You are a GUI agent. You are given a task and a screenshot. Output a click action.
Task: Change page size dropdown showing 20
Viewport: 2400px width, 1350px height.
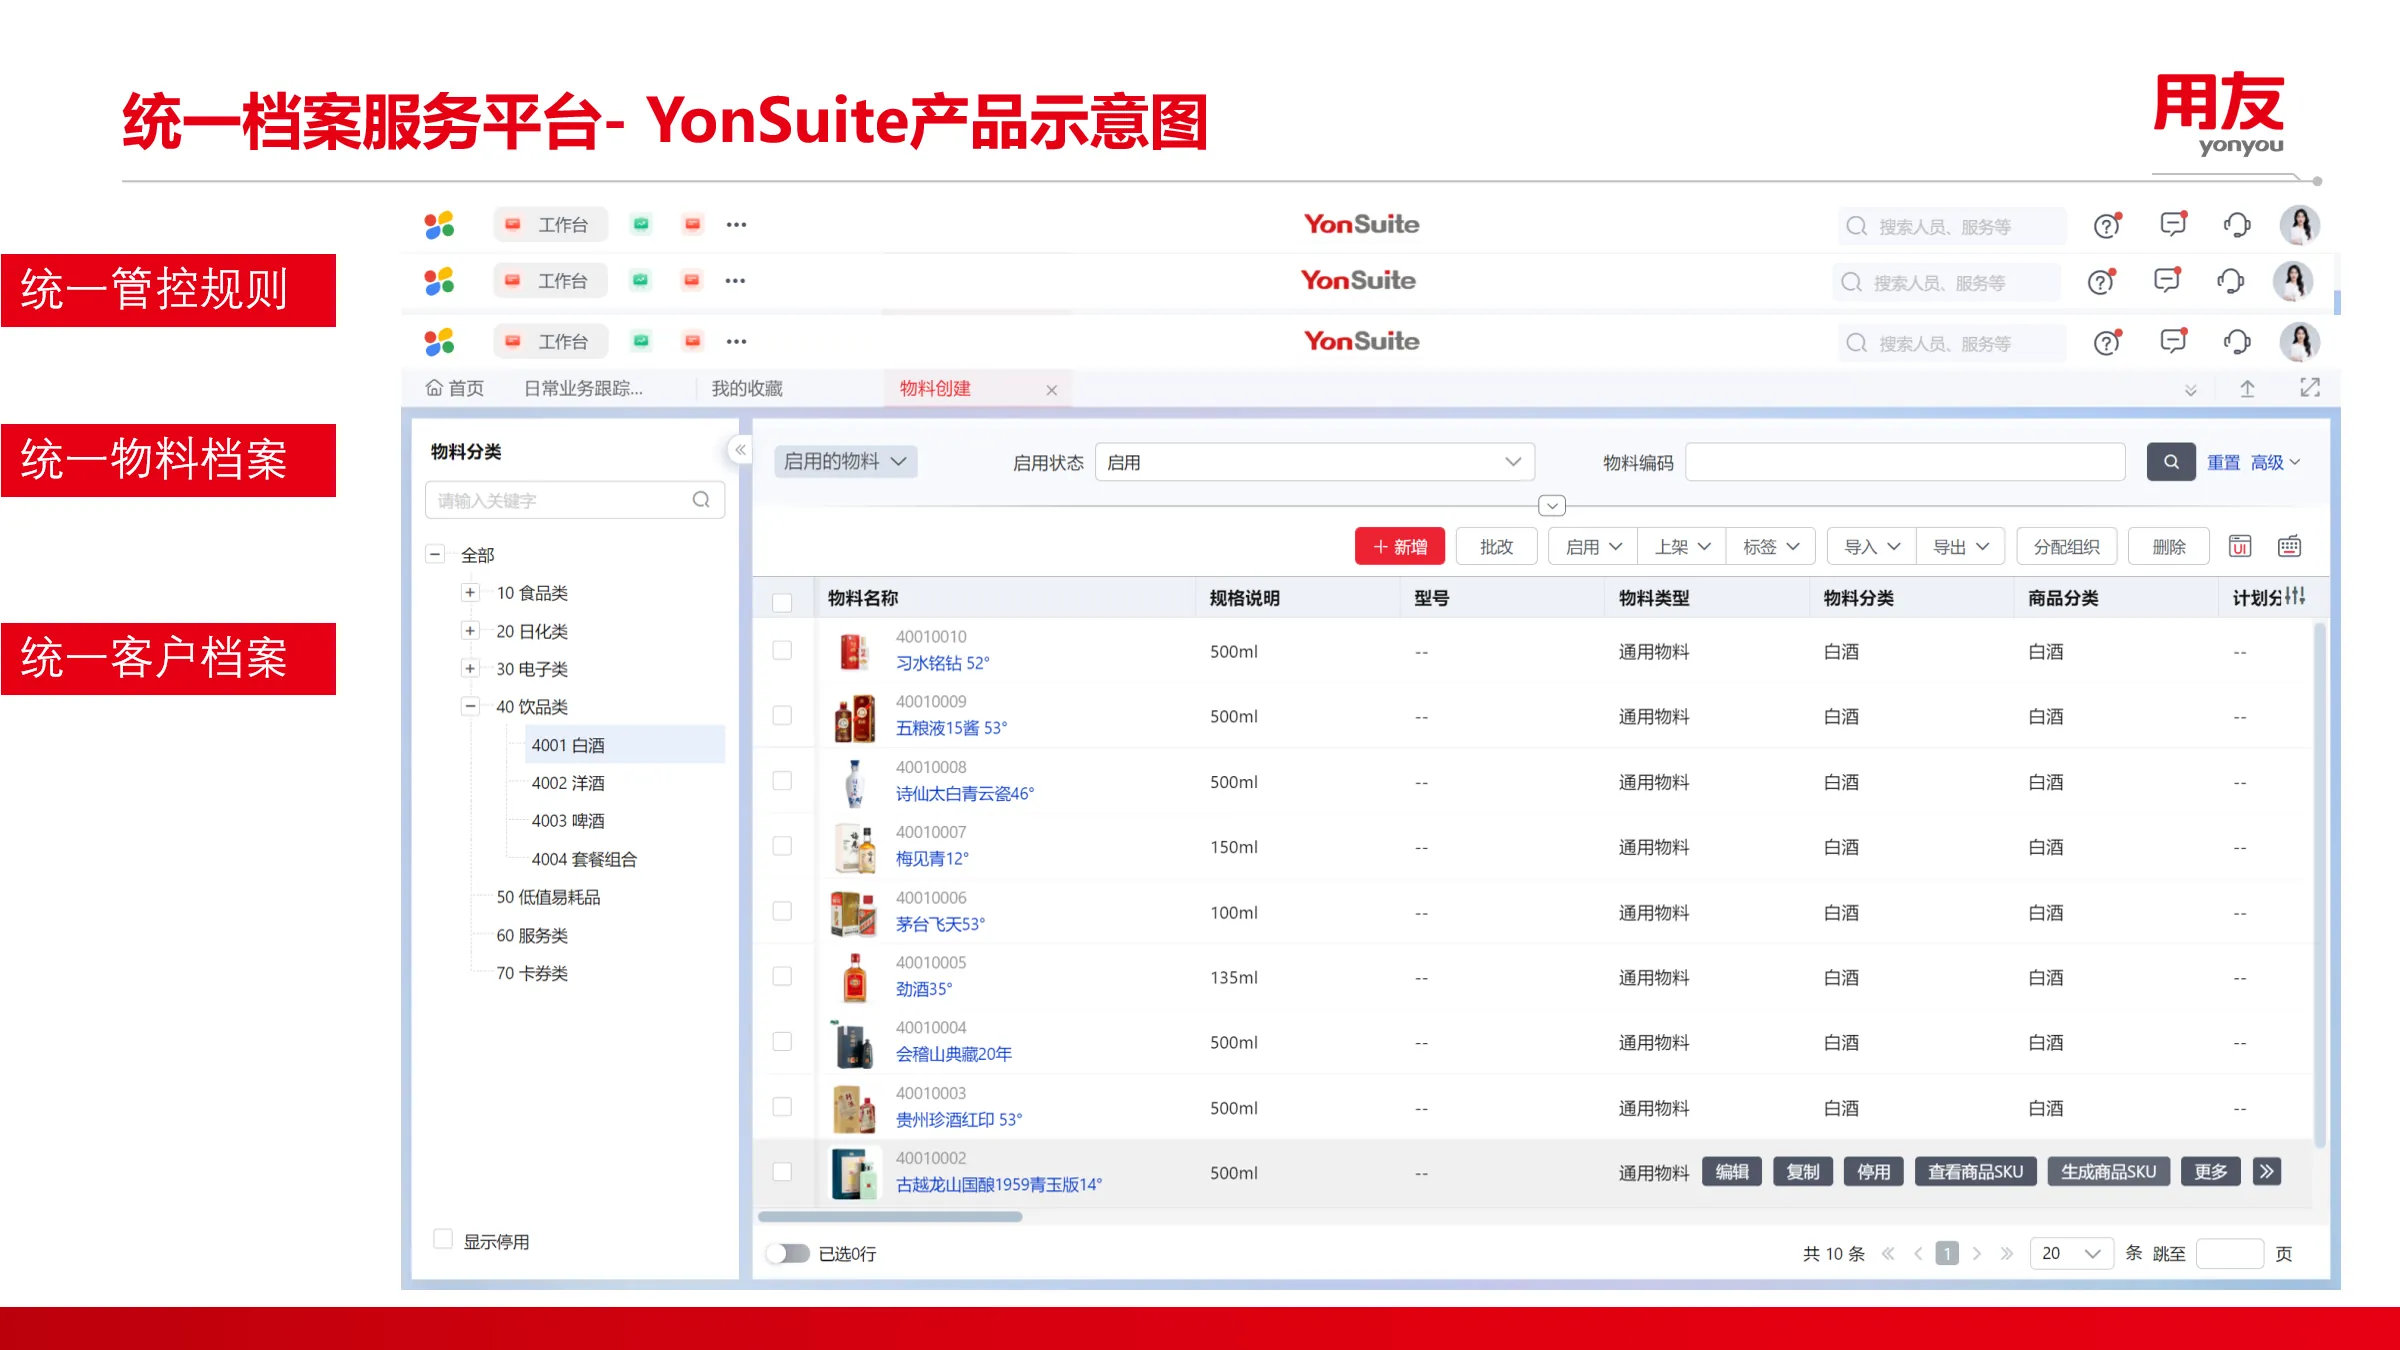point(2071,1253)
